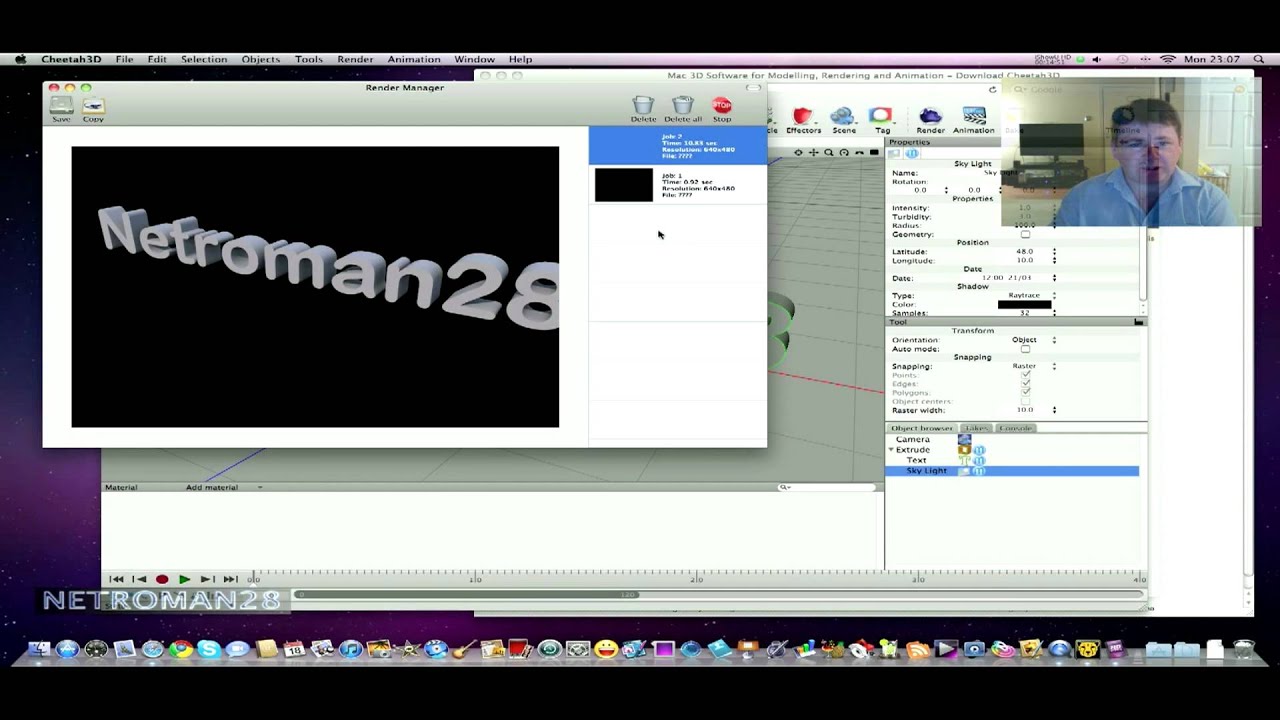Screen dimensions: 1280x720
Task: Copy the rendered image
Action: click(93, 108)
